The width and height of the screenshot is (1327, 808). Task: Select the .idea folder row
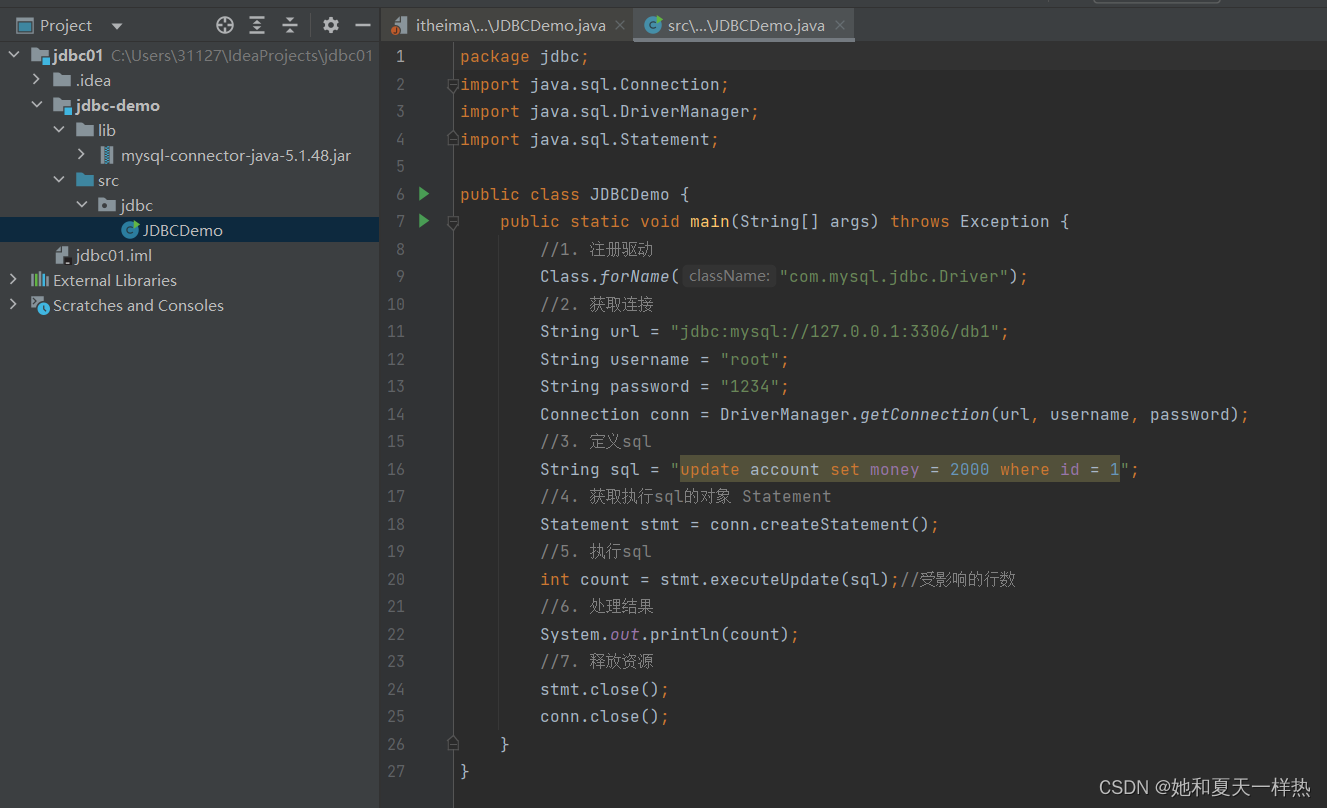[x=190, y=80]
